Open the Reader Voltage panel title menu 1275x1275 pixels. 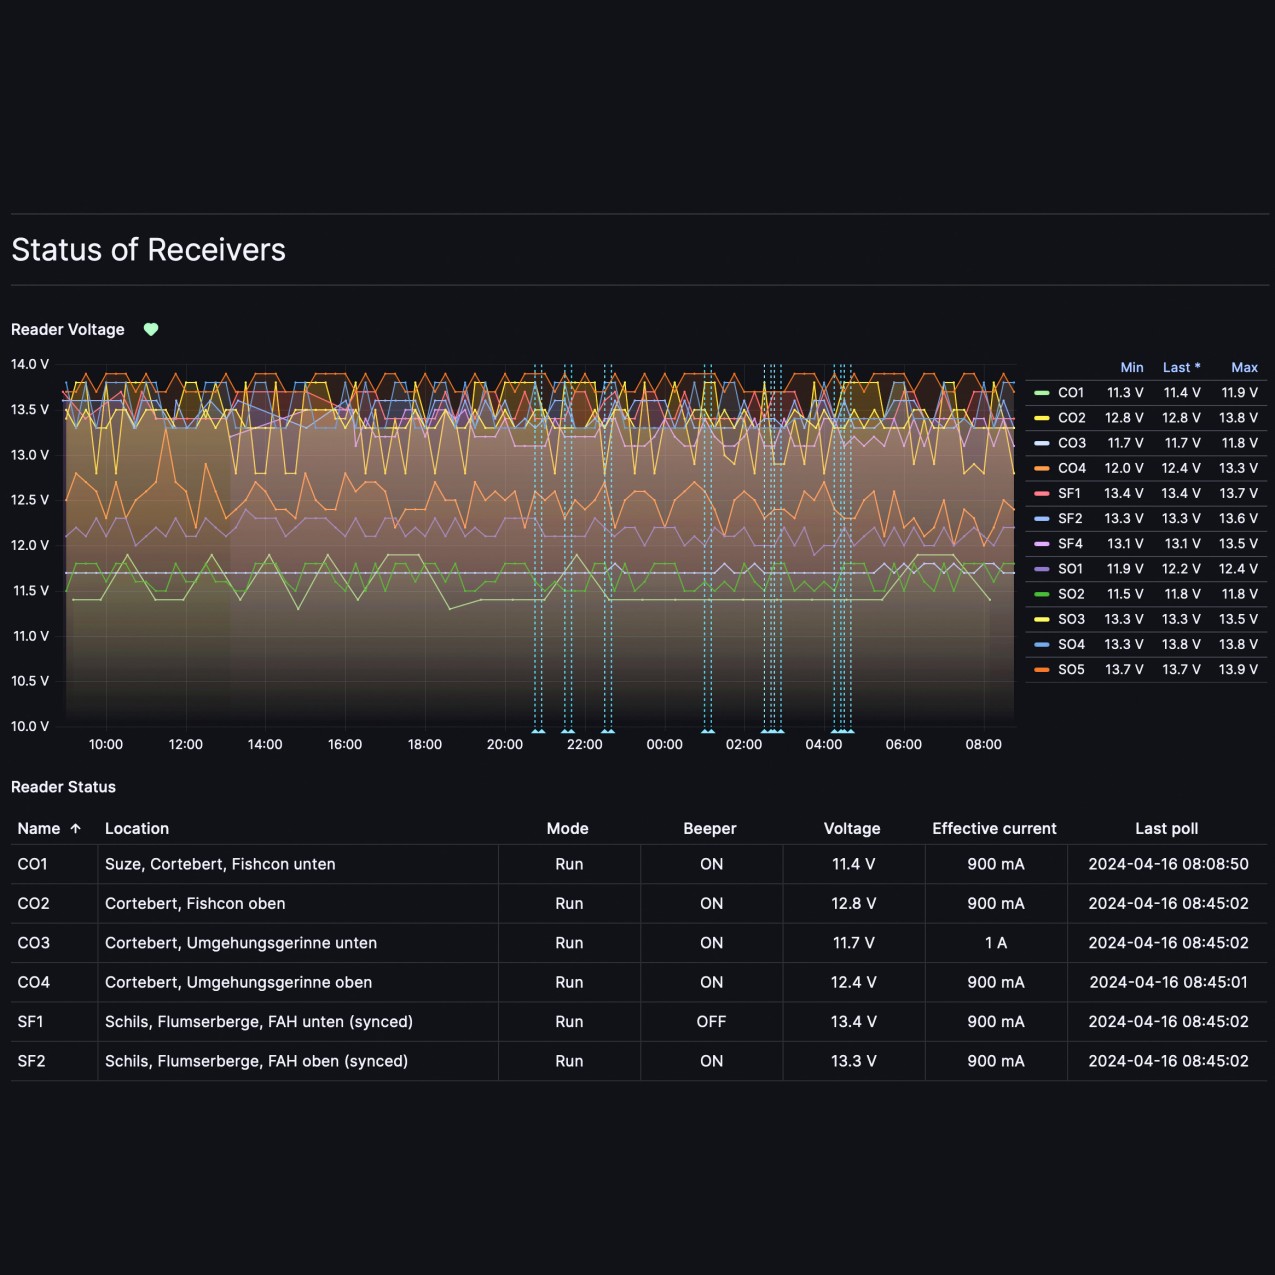tap(68, 330)
